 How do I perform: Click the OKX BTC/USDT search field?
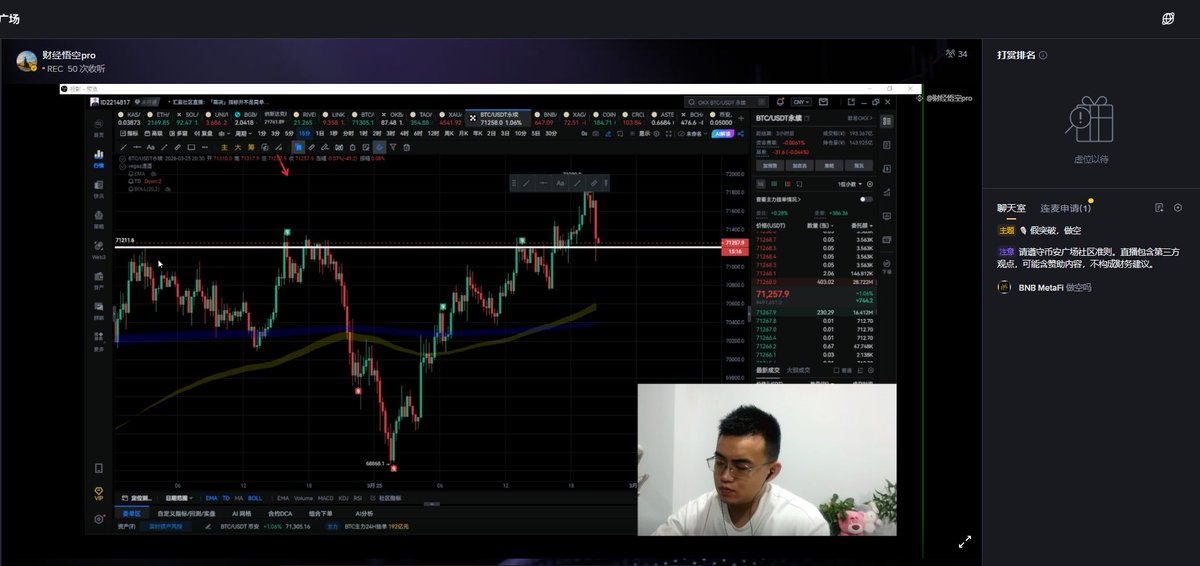[x=726, y=102]
